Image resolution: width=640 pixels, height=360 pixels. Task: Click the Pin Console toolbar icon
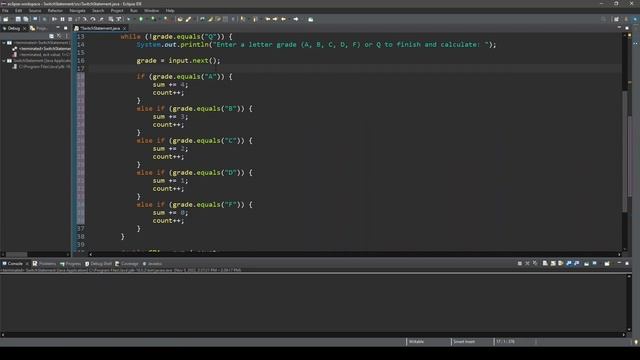[x=587, y=264]
